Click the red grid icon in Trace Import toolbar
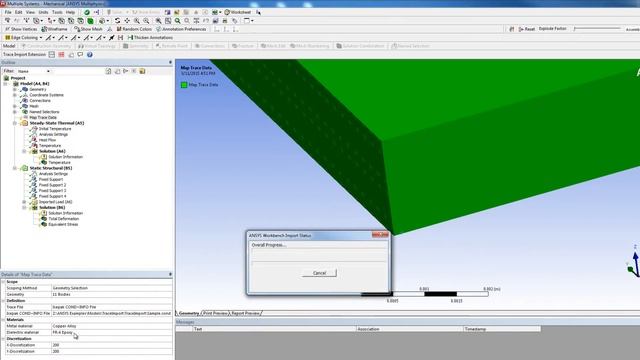This screenshot has height=360, width=640. click(x=61, y=54)
